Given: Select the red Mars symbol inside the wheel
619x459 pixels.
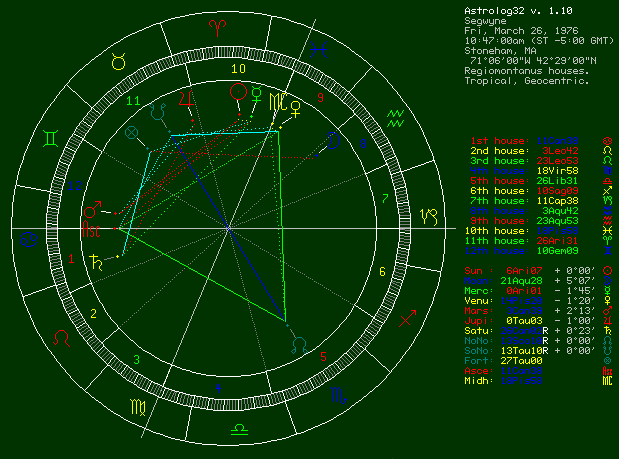Looking at the screenshot, I should (x=92, y=210).
